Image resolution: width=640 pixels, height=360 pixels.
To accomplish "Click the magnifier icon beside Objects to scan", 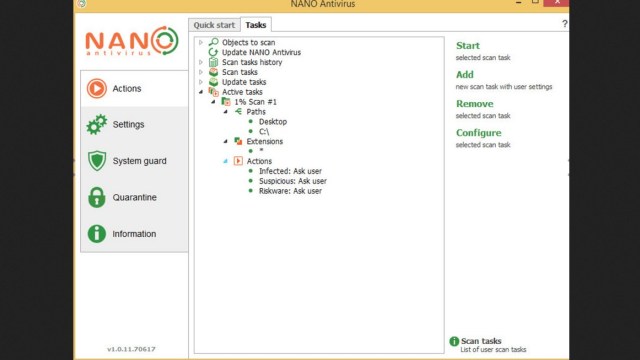I will click(213, 42).
